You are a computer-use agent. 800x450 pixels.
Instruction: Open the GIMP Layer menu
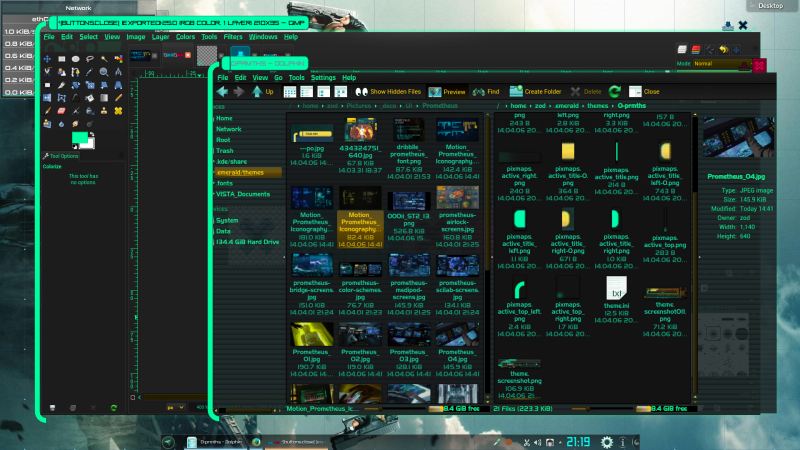160,37
